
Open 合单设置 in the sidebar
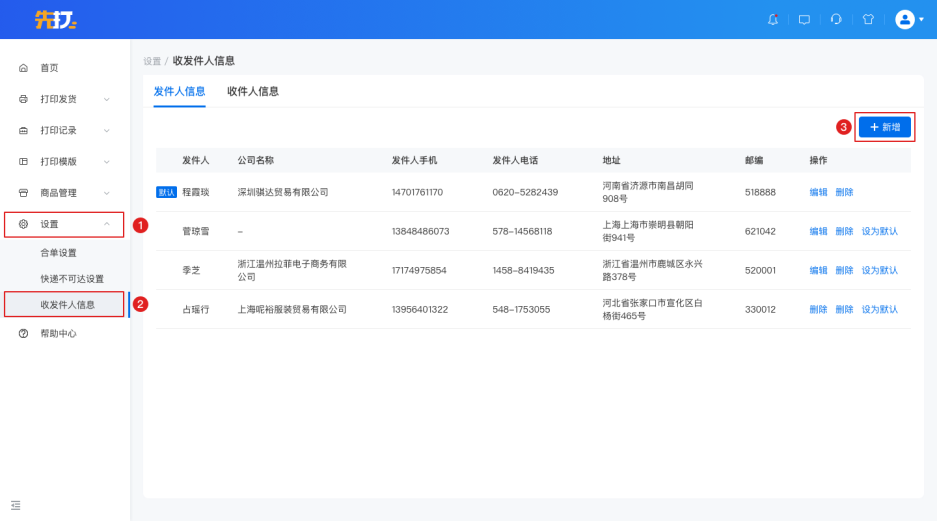pos(58,253)
